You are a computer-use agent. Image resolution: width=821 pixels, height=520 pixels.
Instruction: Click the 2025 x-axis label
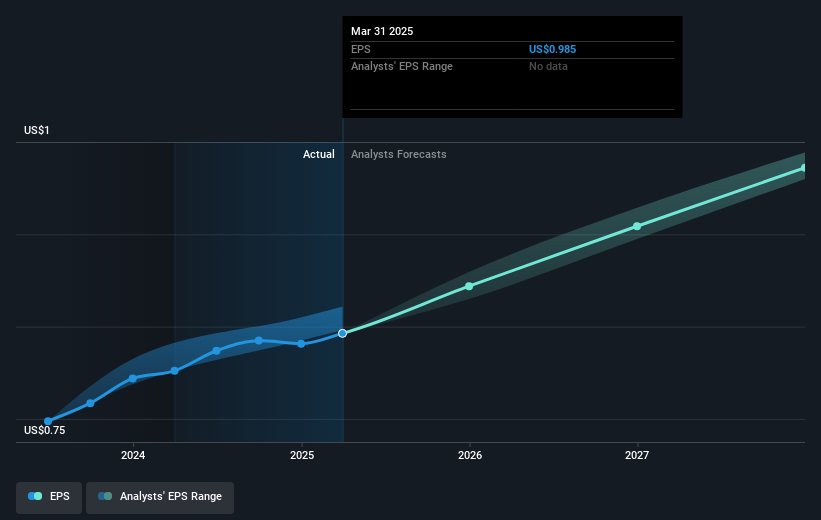[302, 455]
